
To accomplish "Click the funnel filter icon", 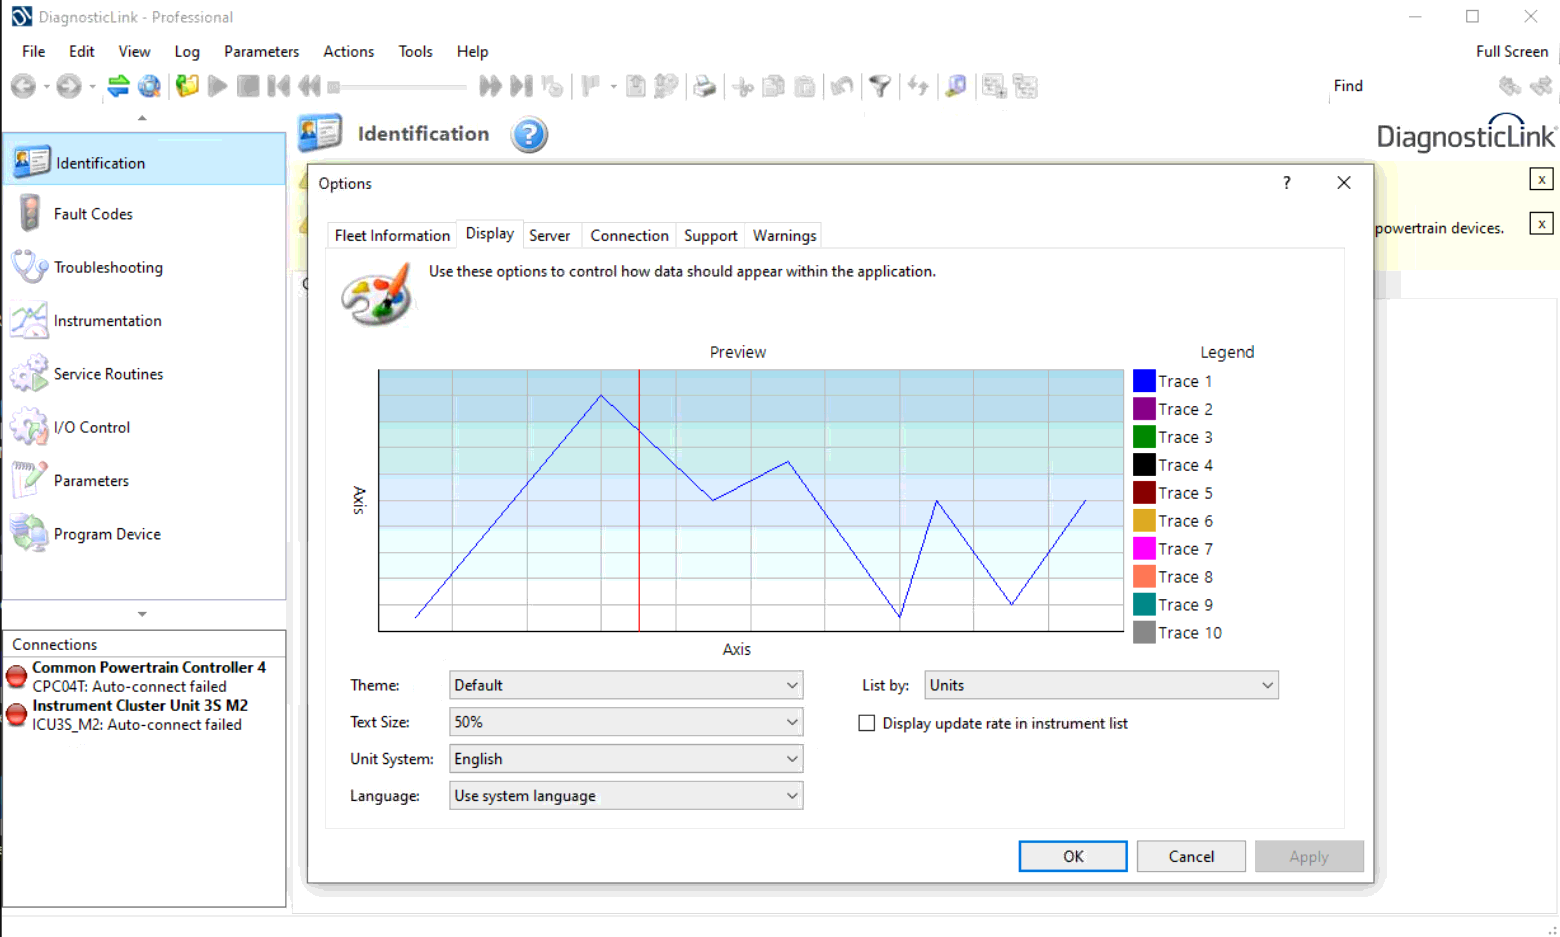I will pyautogui.click(x=880, y=87).
